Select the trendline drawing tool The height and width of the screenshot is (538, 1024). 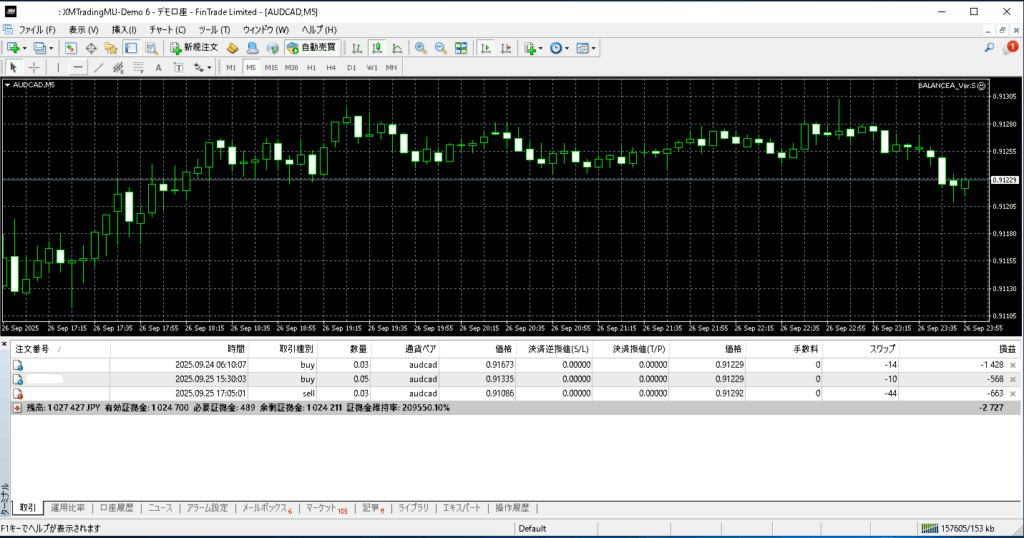click(98, 67)
